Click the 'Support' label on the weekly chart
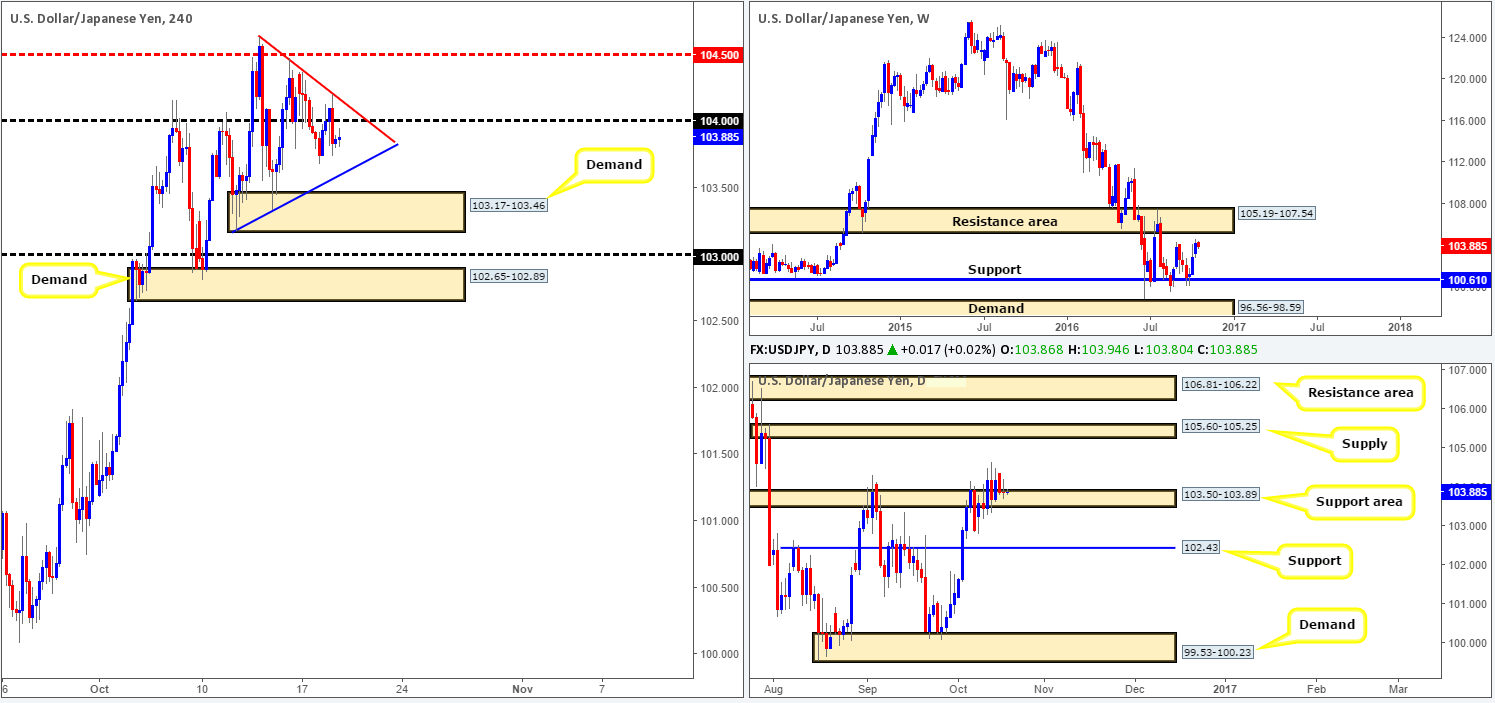 point(995,269)
